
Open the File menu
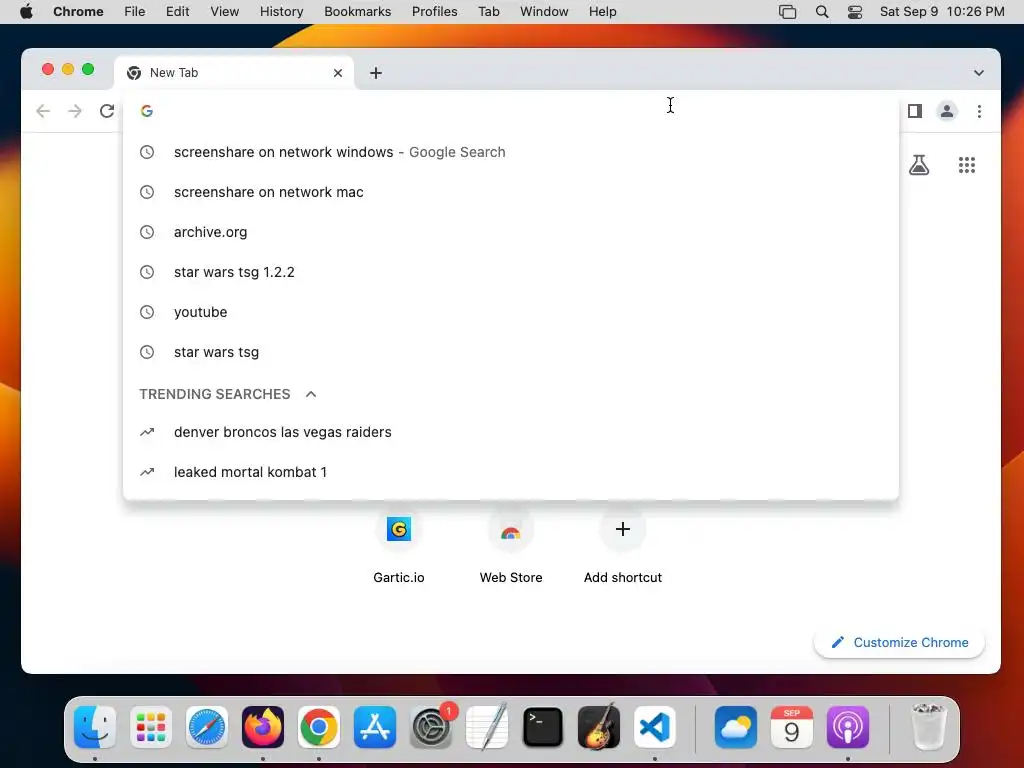(x=135, y=12)
